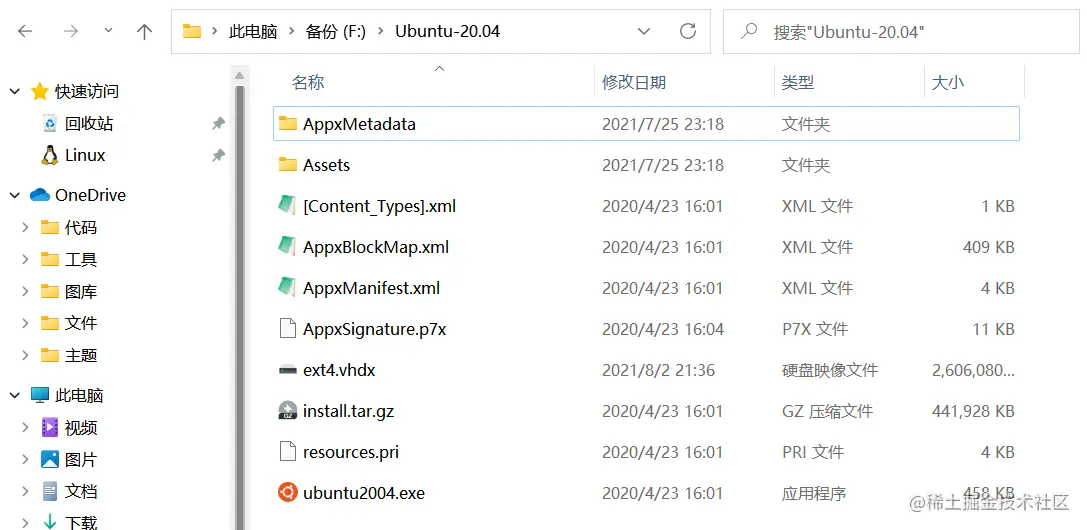Image resolution: width=1087 pixels, height=530 pixels.
Task: Select the ubuntu2004.exe Ubuntu icon
Action: click(x=288, y=493)
